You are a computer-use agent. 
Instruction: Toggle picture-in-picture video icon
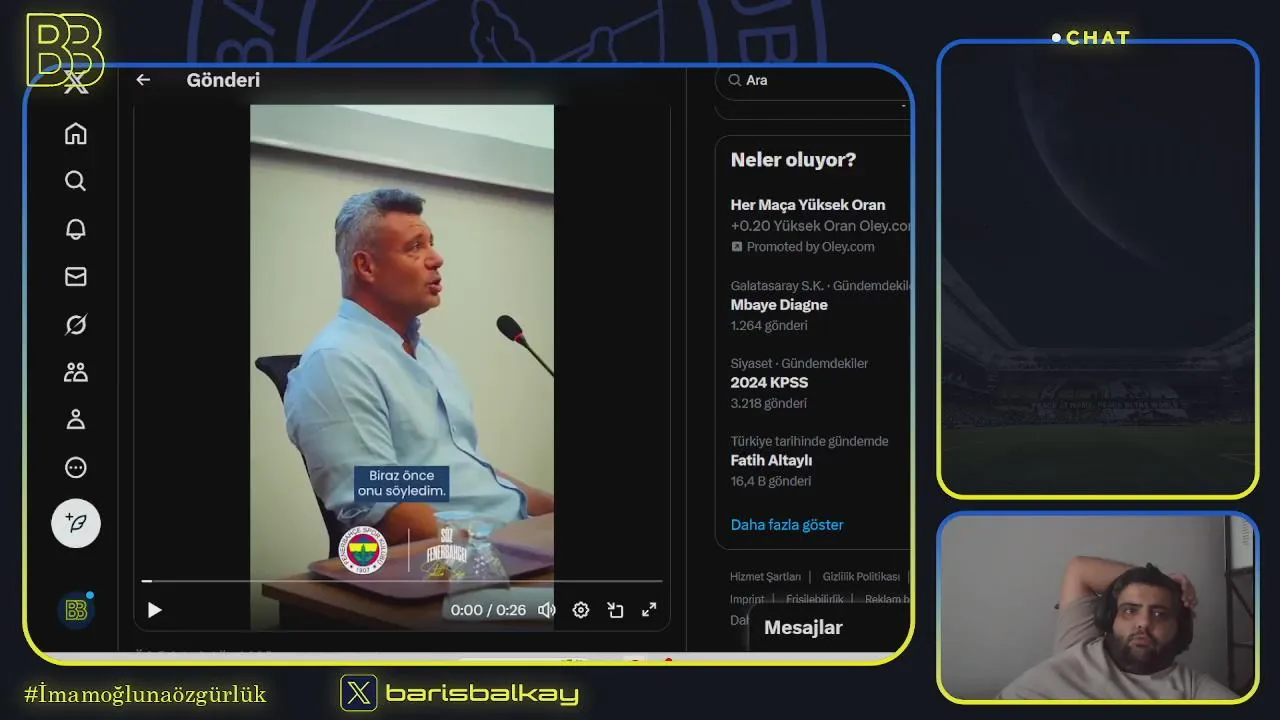[x=615, y=610]
